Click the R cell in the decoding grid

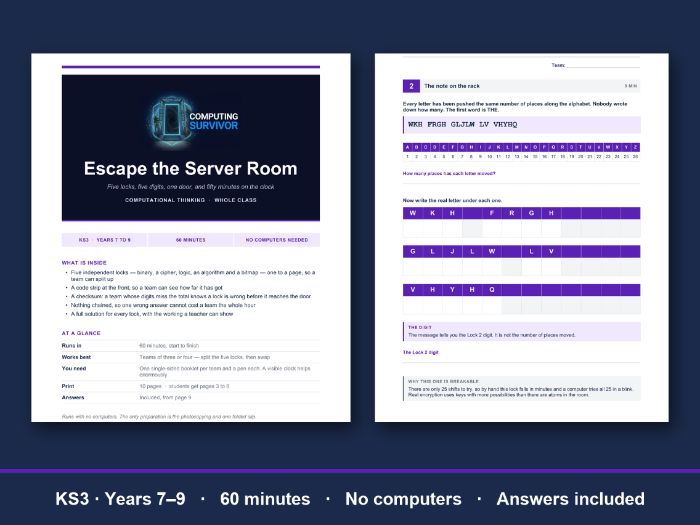(512, 213)
